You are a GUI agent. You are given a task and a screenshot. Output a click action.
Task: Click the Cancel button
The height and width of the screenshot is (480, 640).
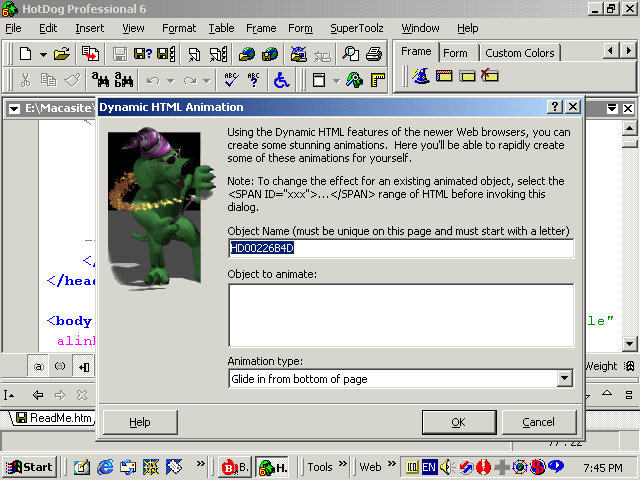click(538, 422)
